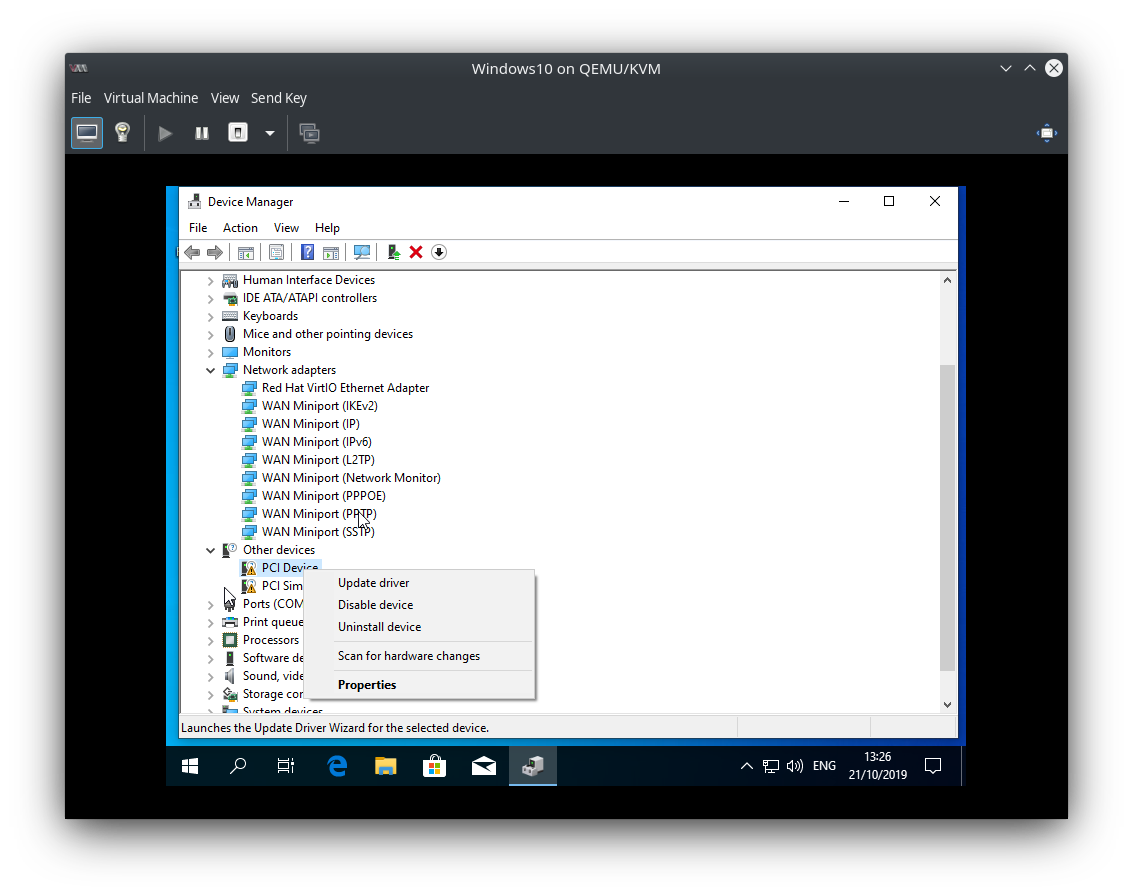Viewport: 1133px width, 896px height.
Task: Click the Back arrow in Device Manager toolbar
Action: click(x=192, y=252)
